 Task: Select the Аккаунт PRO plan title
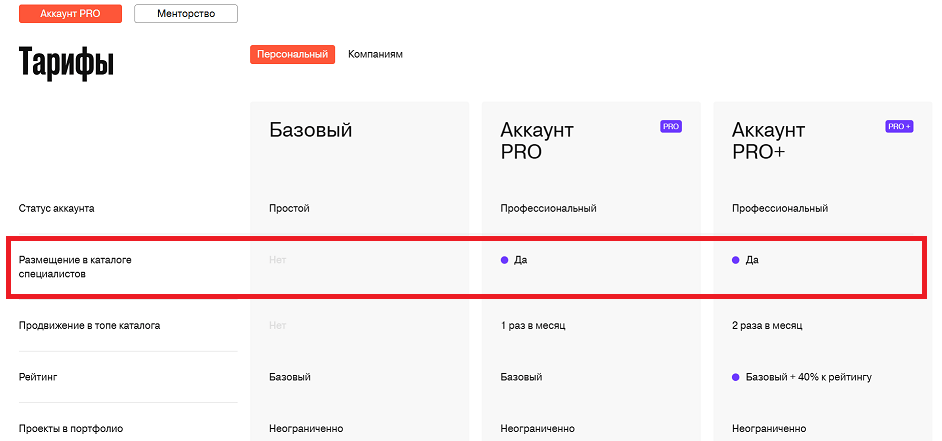(537, 141)
